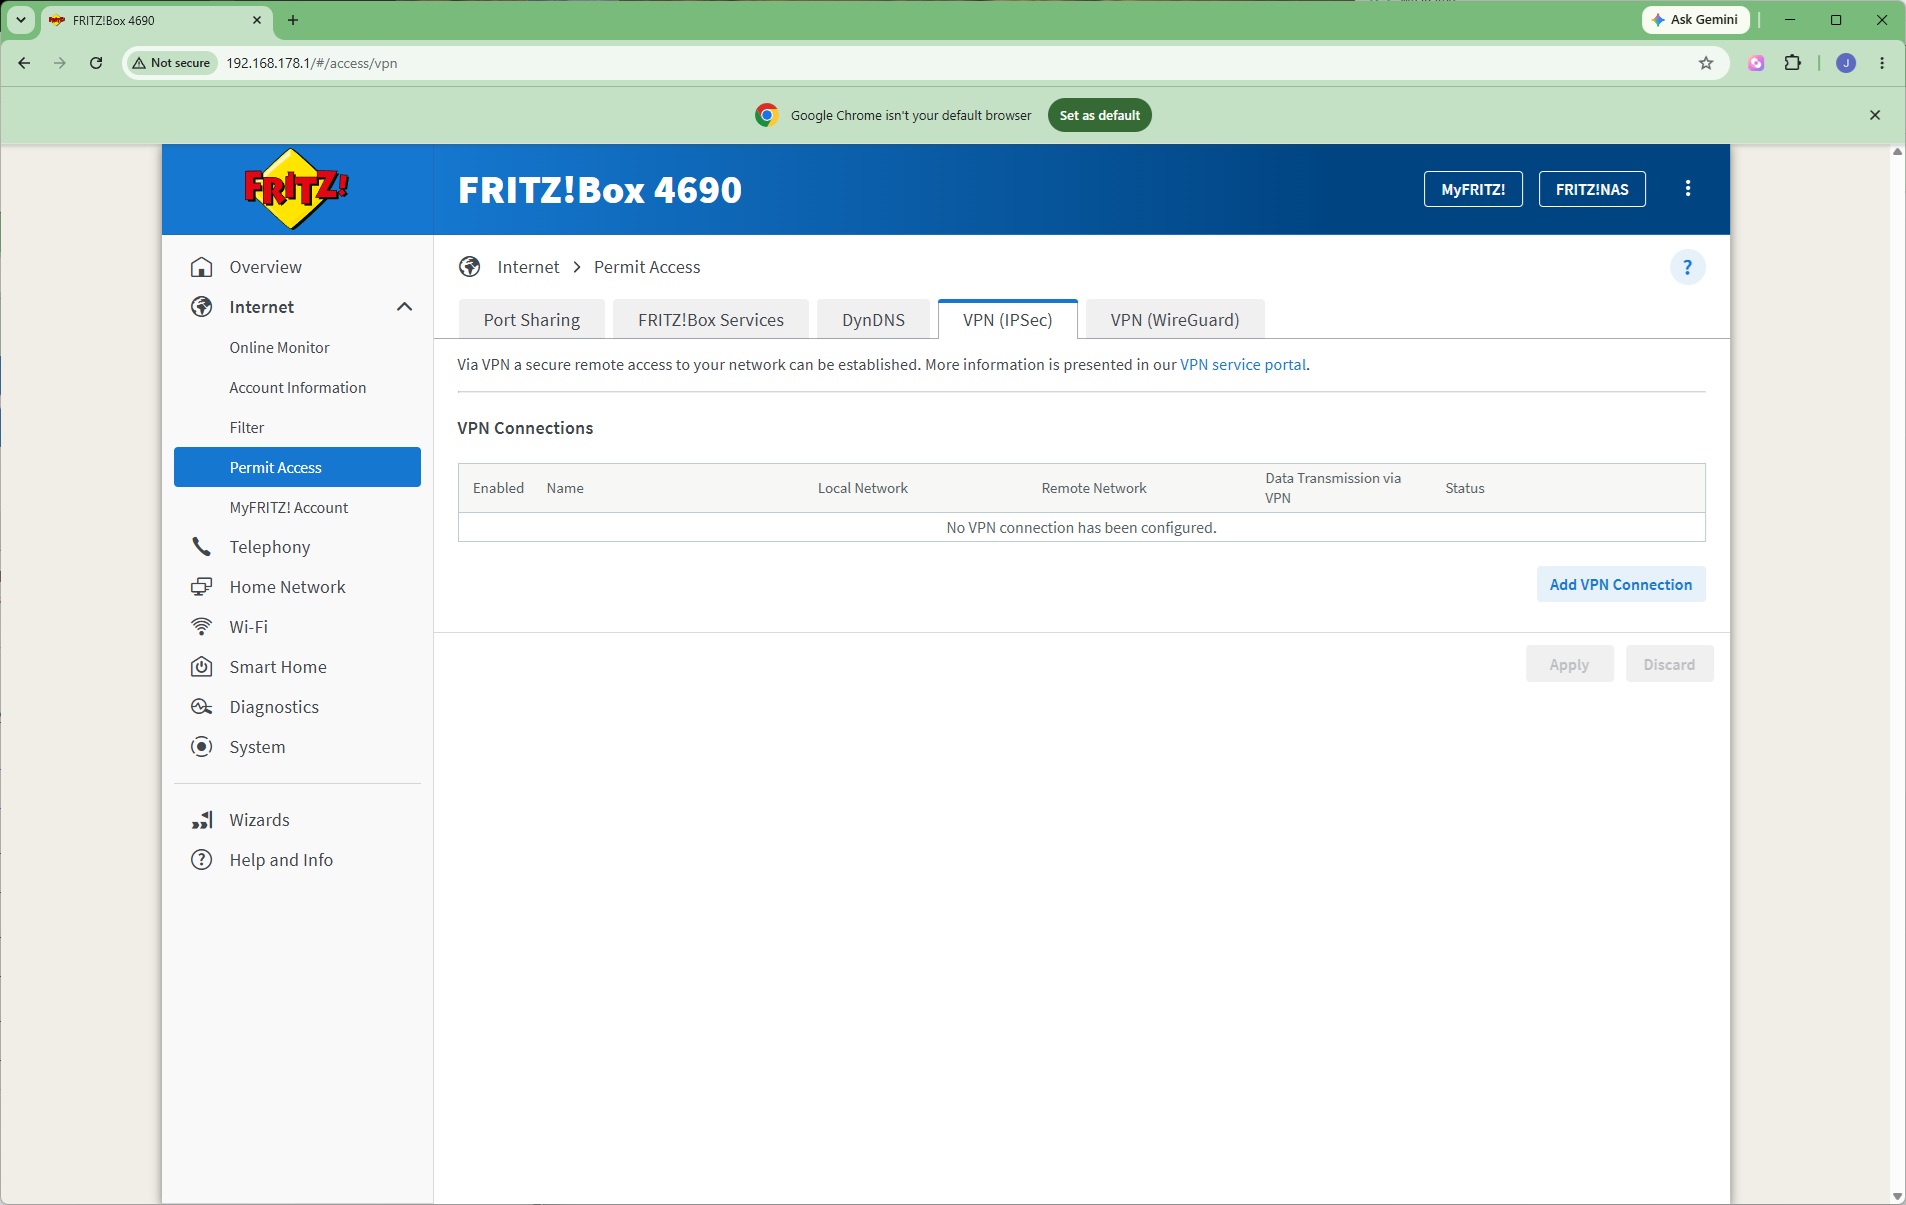Set Chrome as default browser
This screenshot has width=1906, height=1205.
coord(1100,115)
